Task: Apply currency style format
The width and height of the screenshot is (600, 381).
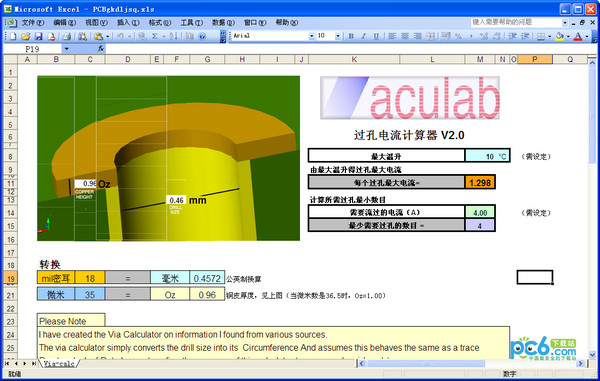Action: [x=445, y=36]
